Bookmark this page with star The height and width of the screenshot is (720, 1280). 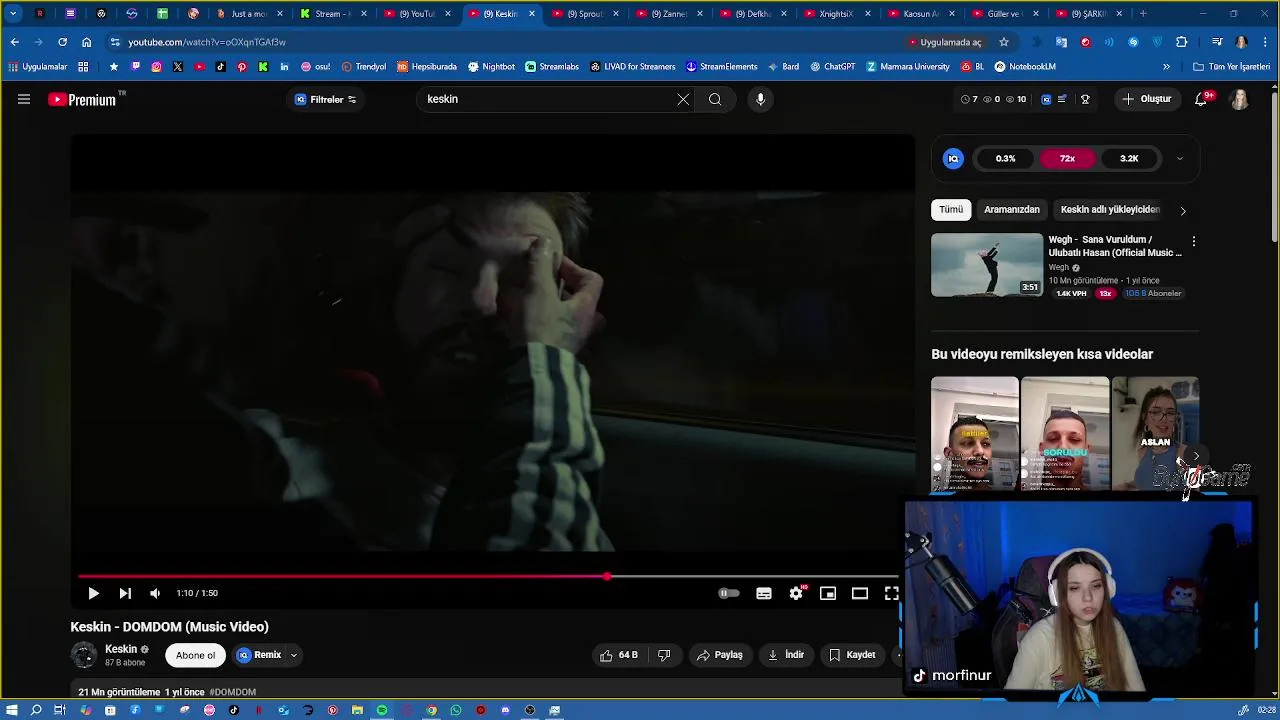click(x=1004, y=42)
